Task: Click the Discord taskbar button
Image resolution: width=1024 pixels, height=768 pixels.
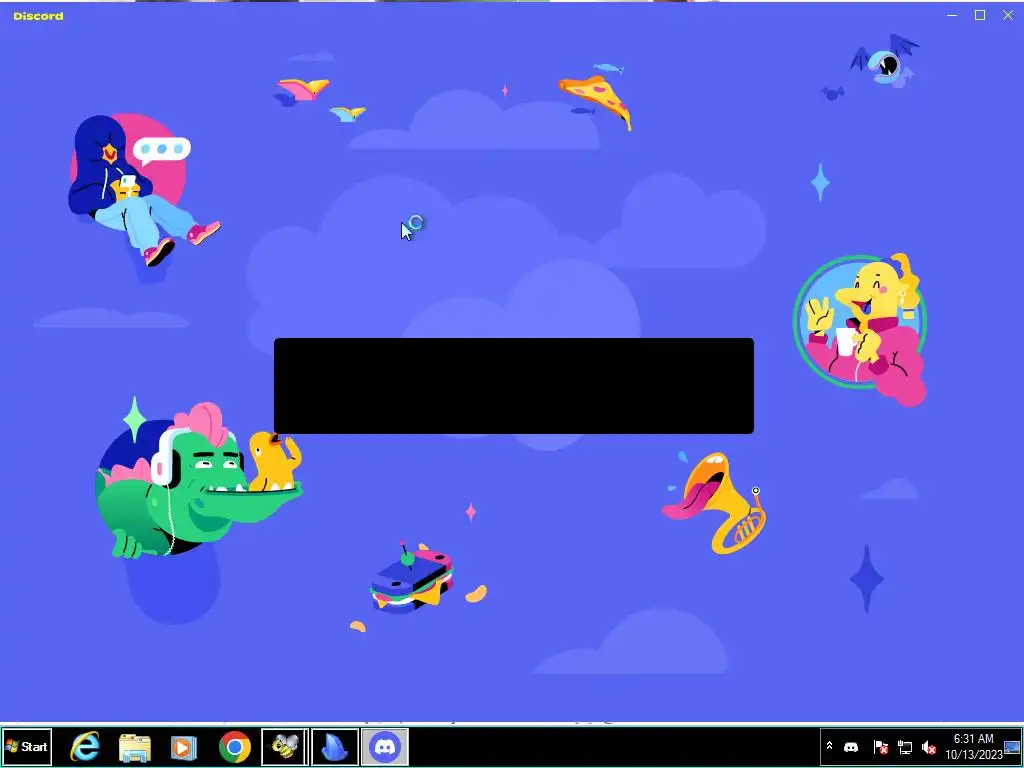Action: coord(385,746)
